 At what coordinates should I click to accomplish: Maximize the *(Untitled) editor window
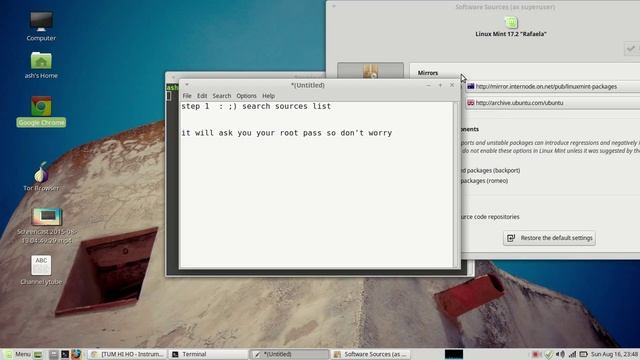click(440, 85)
